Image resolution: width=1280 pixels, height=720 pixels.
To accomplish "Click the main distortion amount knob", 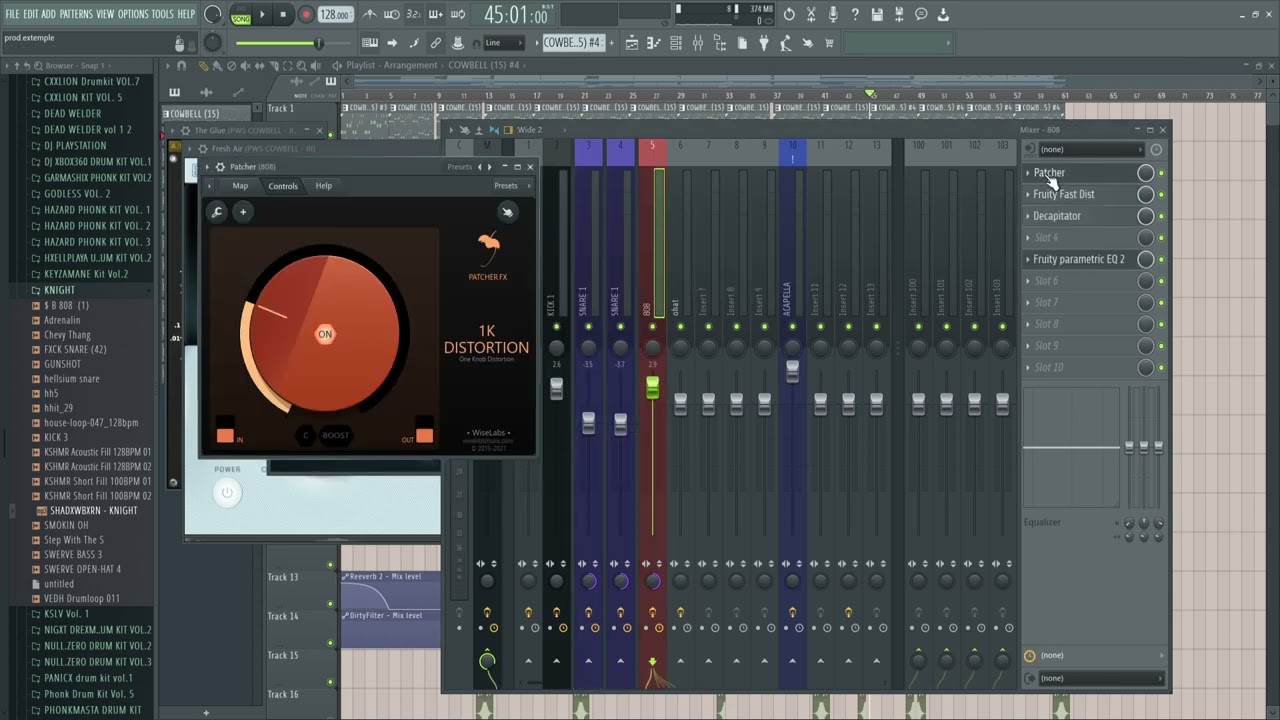I will click(x=323, y=333).
